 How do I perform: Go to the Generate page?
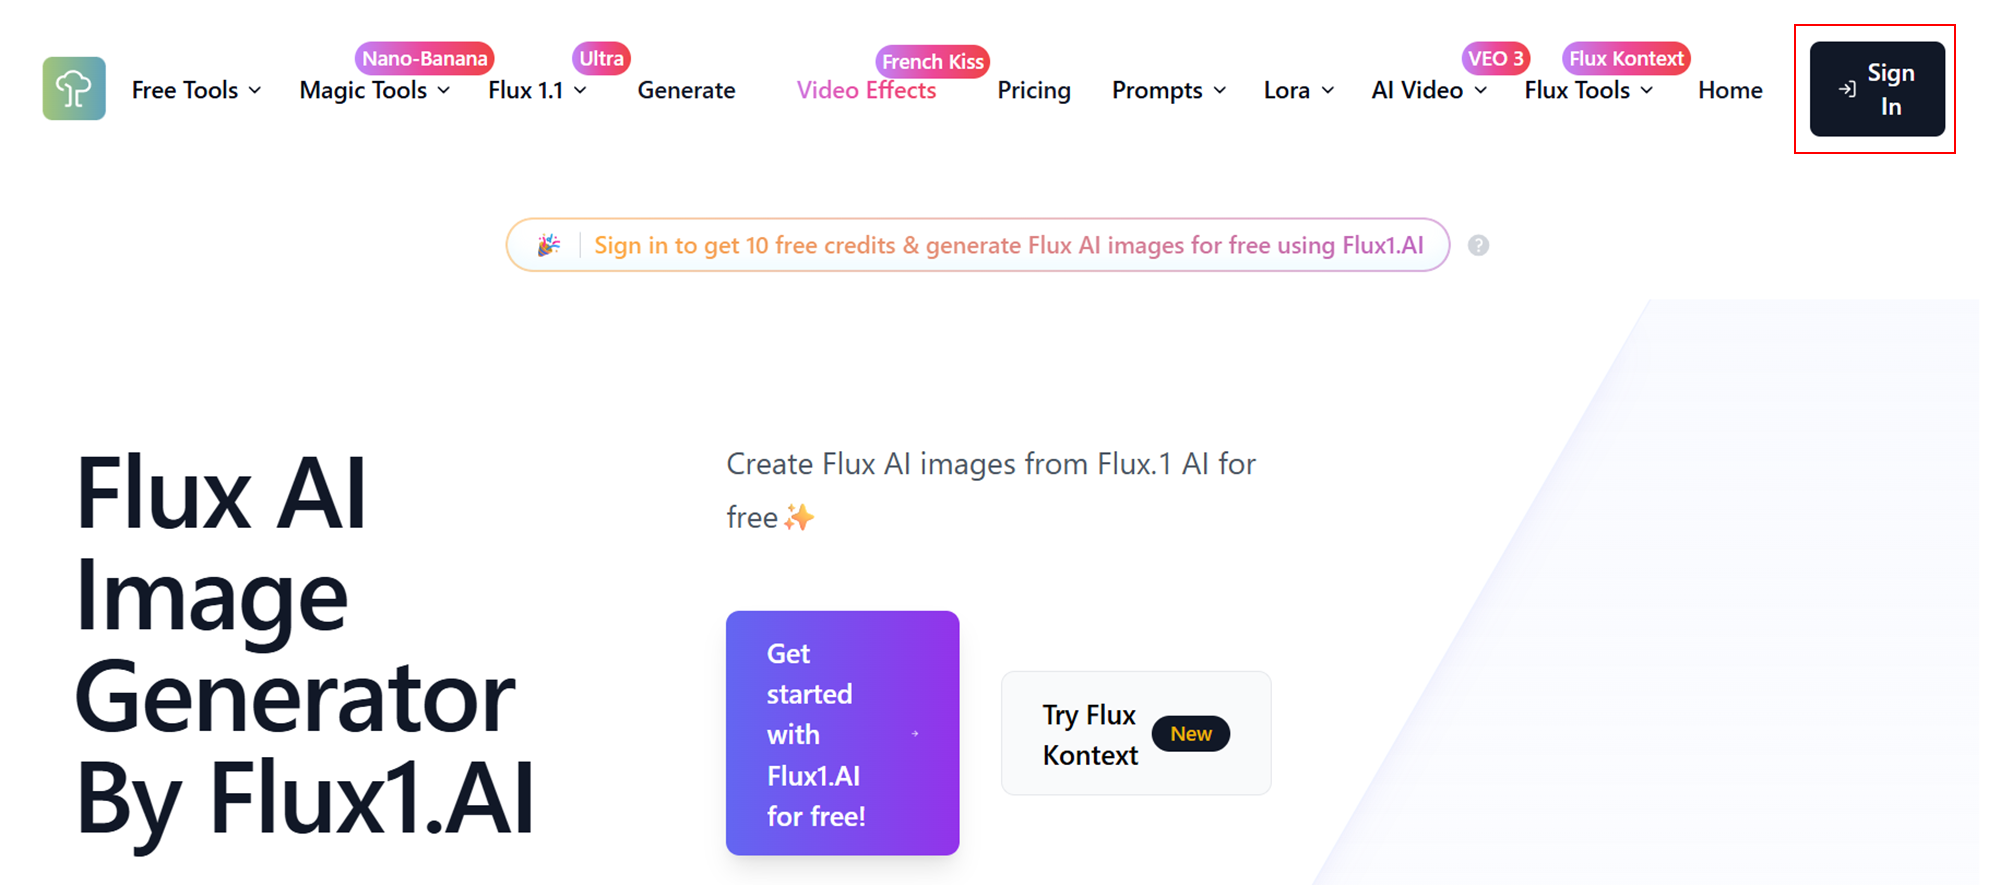(686, 90)
